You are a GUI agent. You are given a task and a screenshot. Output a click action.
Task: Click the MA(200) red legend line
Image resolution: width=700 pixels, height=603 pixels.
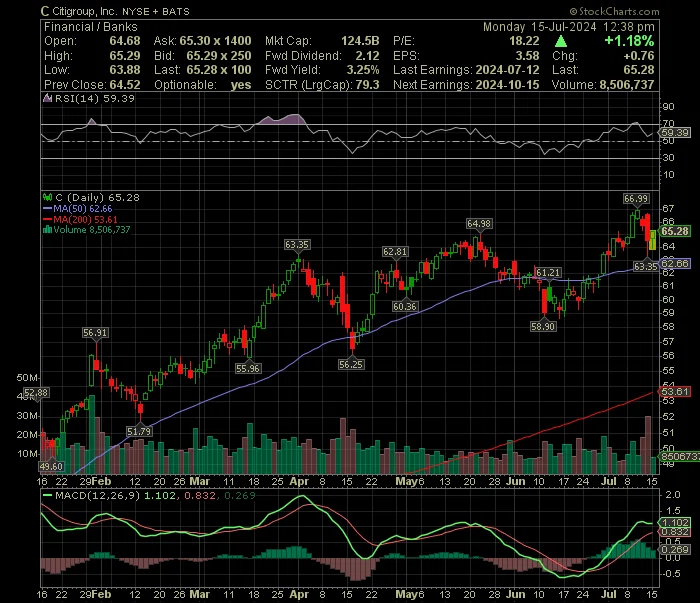click(47, 219)
